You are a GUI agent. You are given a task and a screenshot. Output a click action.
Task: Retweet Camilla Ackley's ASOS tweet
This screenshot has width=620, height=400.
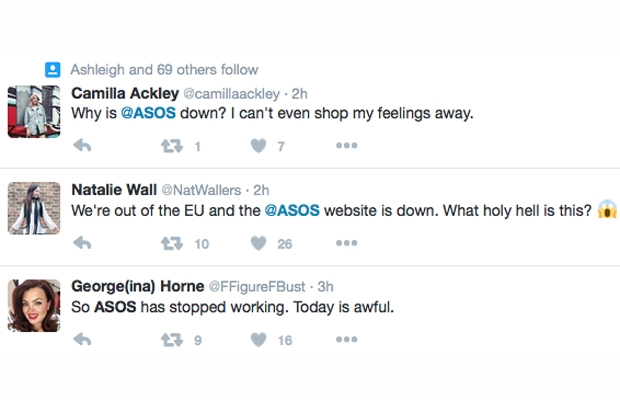[172, 146]
